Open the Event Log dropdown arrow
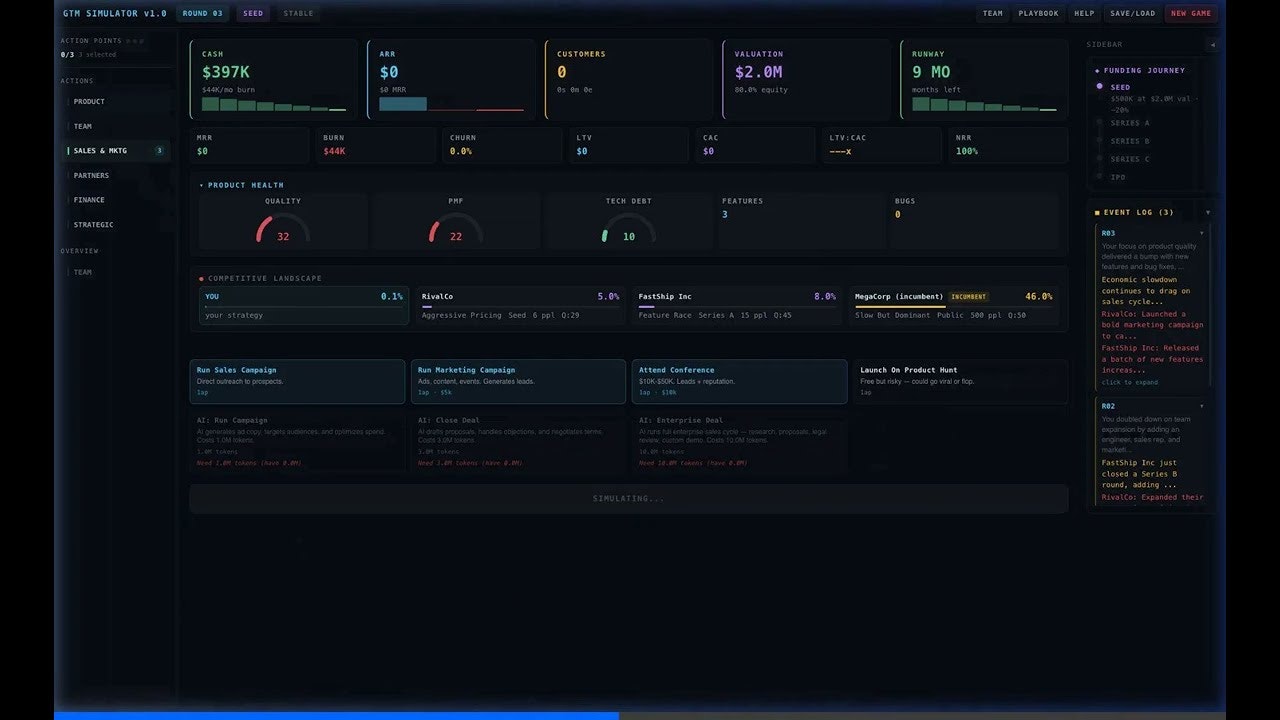This screenshot has width=1280, height=720. click(x=1209, y=212)
